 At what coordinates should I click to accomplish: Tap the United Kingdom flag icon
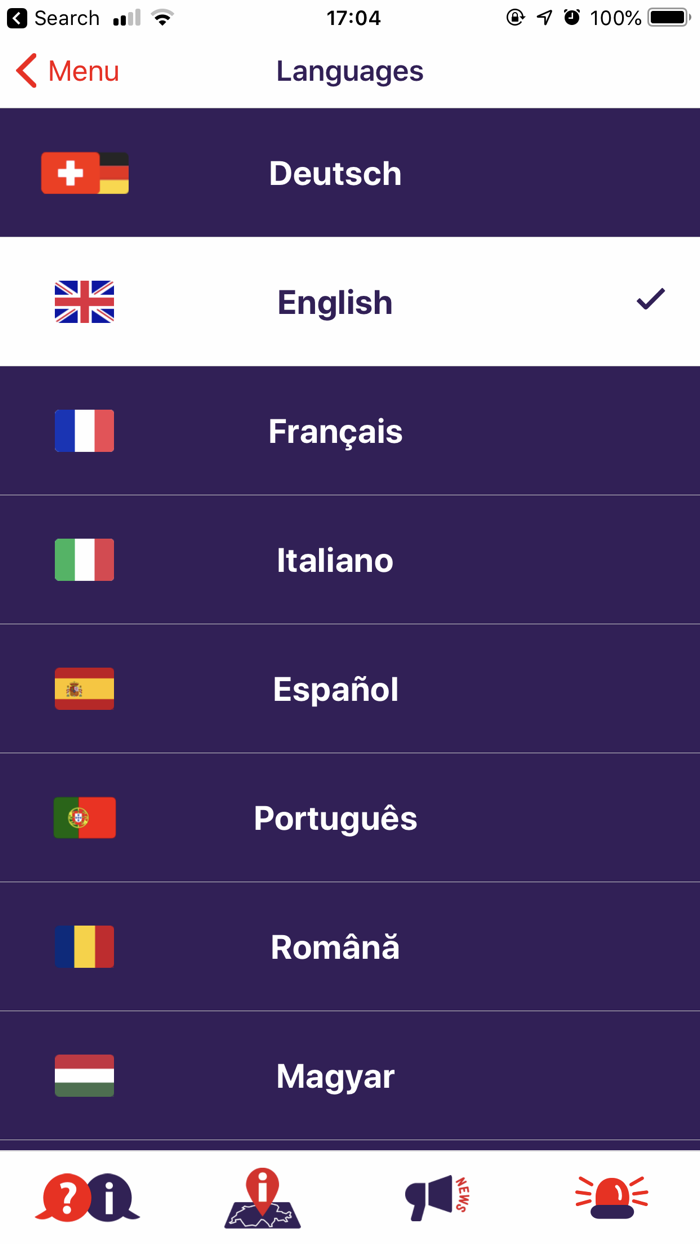tap(84, 302)
